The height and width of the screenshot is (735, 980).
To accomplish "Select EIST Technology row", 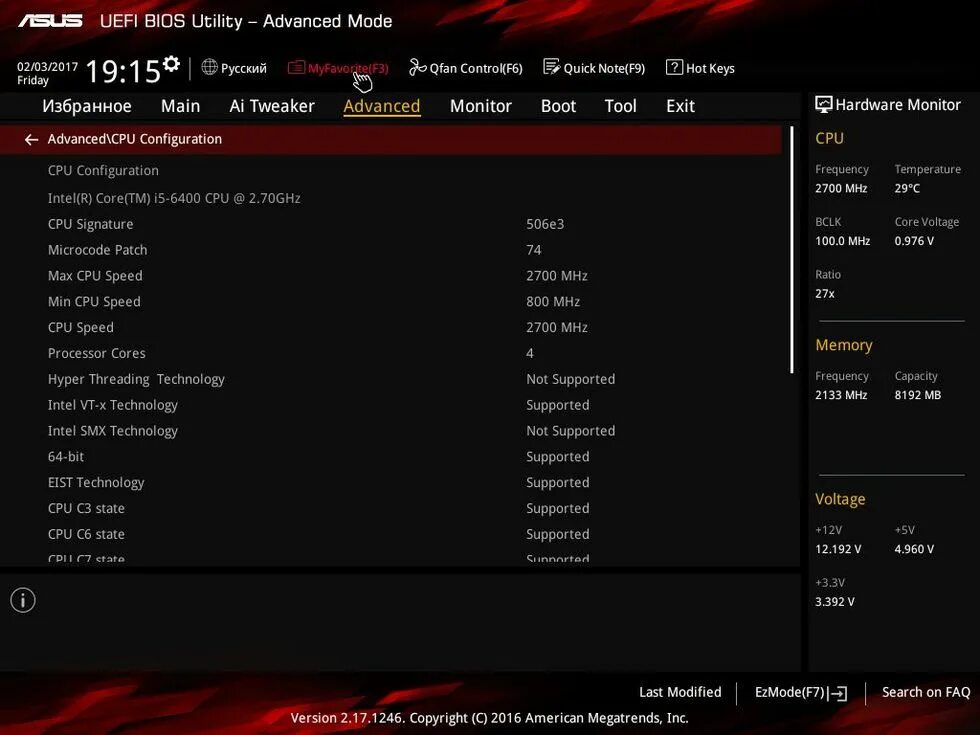I will 391,482.
